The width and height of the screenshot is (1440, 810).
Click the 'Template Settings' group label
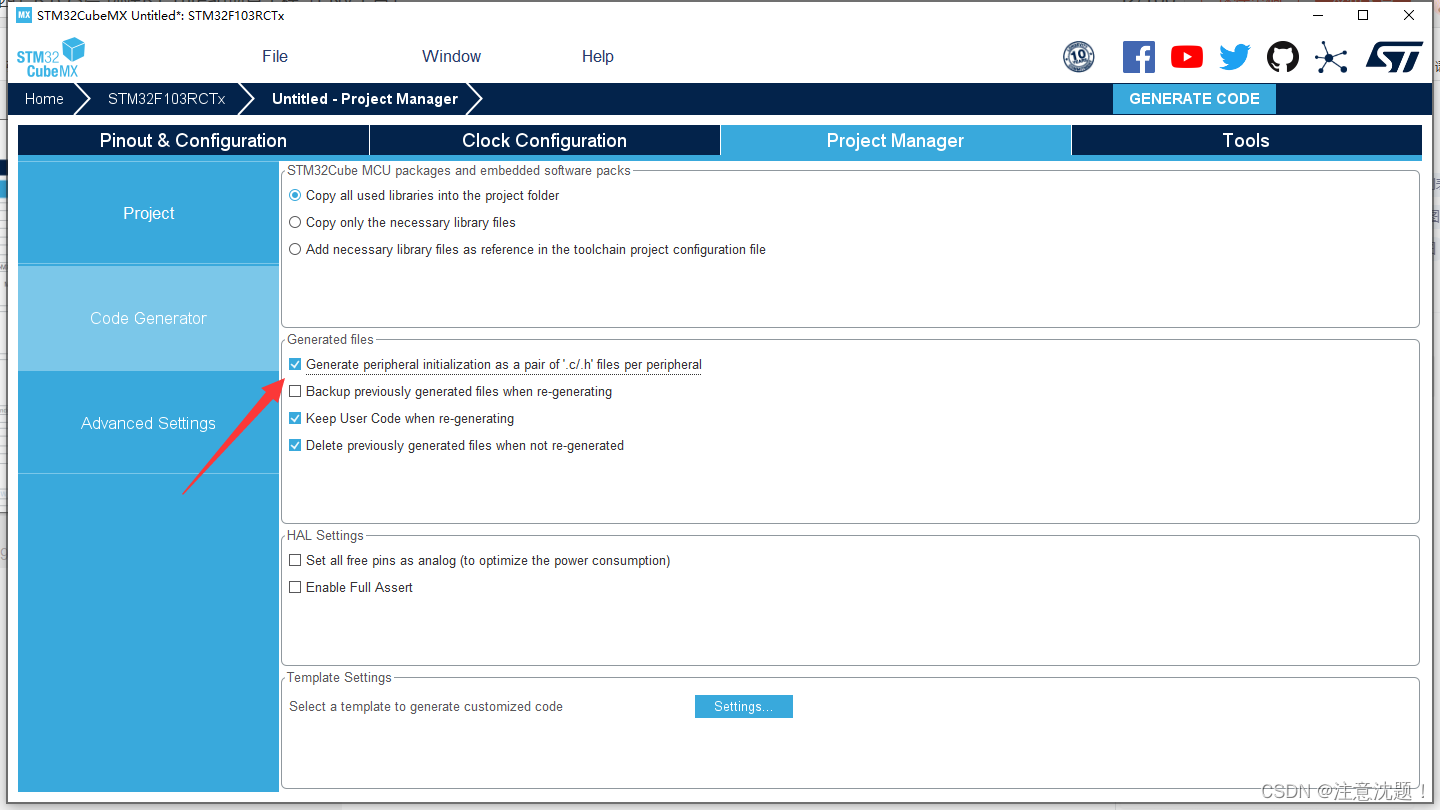click(x=340, y=677)
